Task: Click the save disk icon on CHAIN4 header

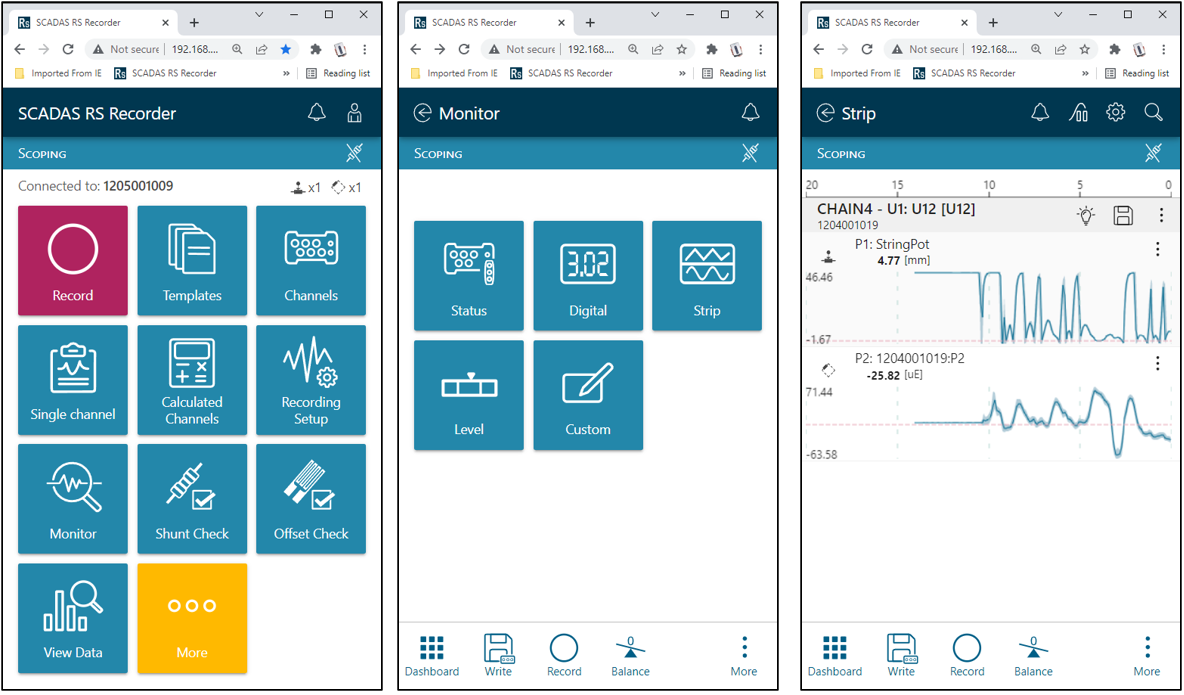Action: (x=1123, y=215)
